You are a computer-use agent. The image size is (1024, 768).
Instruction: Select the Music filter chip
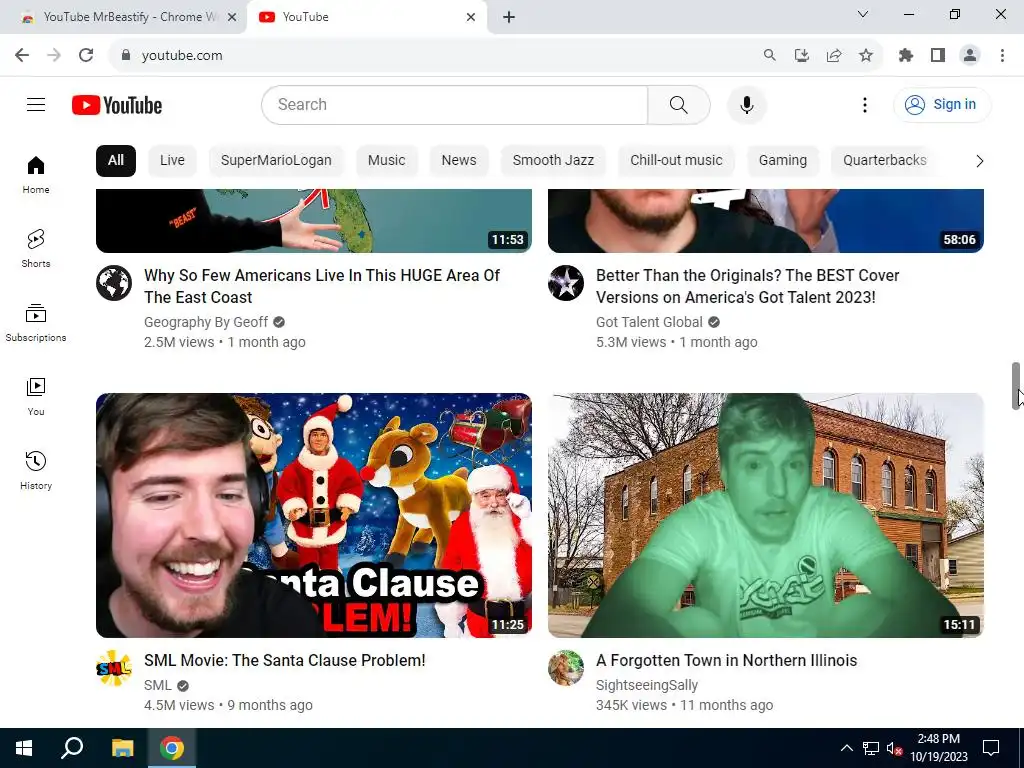tap(387, 161)
